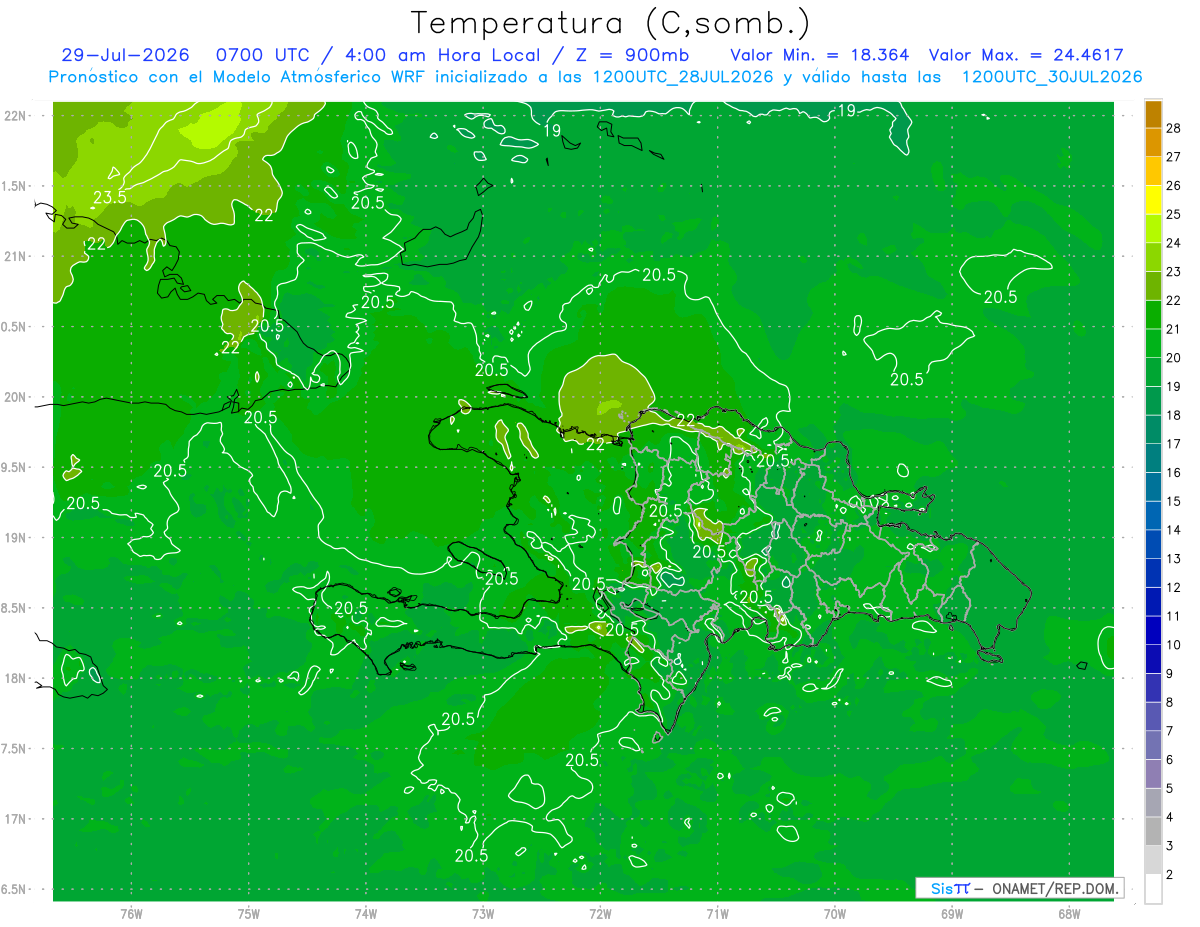Select the 1200UTC_30JUL2026 valid-until time
Image resolution: width=1200 pixels, height=927 pixels.
1052,77
